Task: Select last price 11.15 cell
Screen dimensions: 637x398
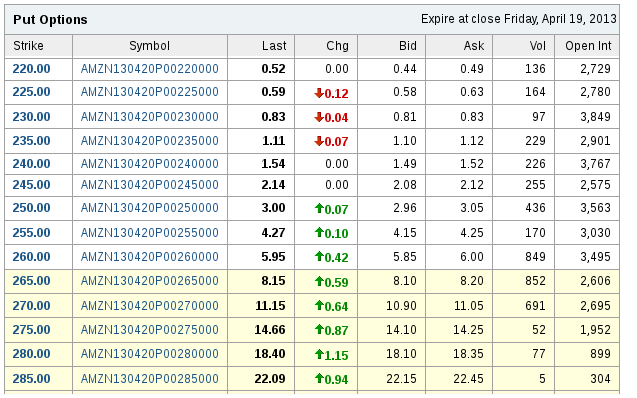Action: point(270,305)
